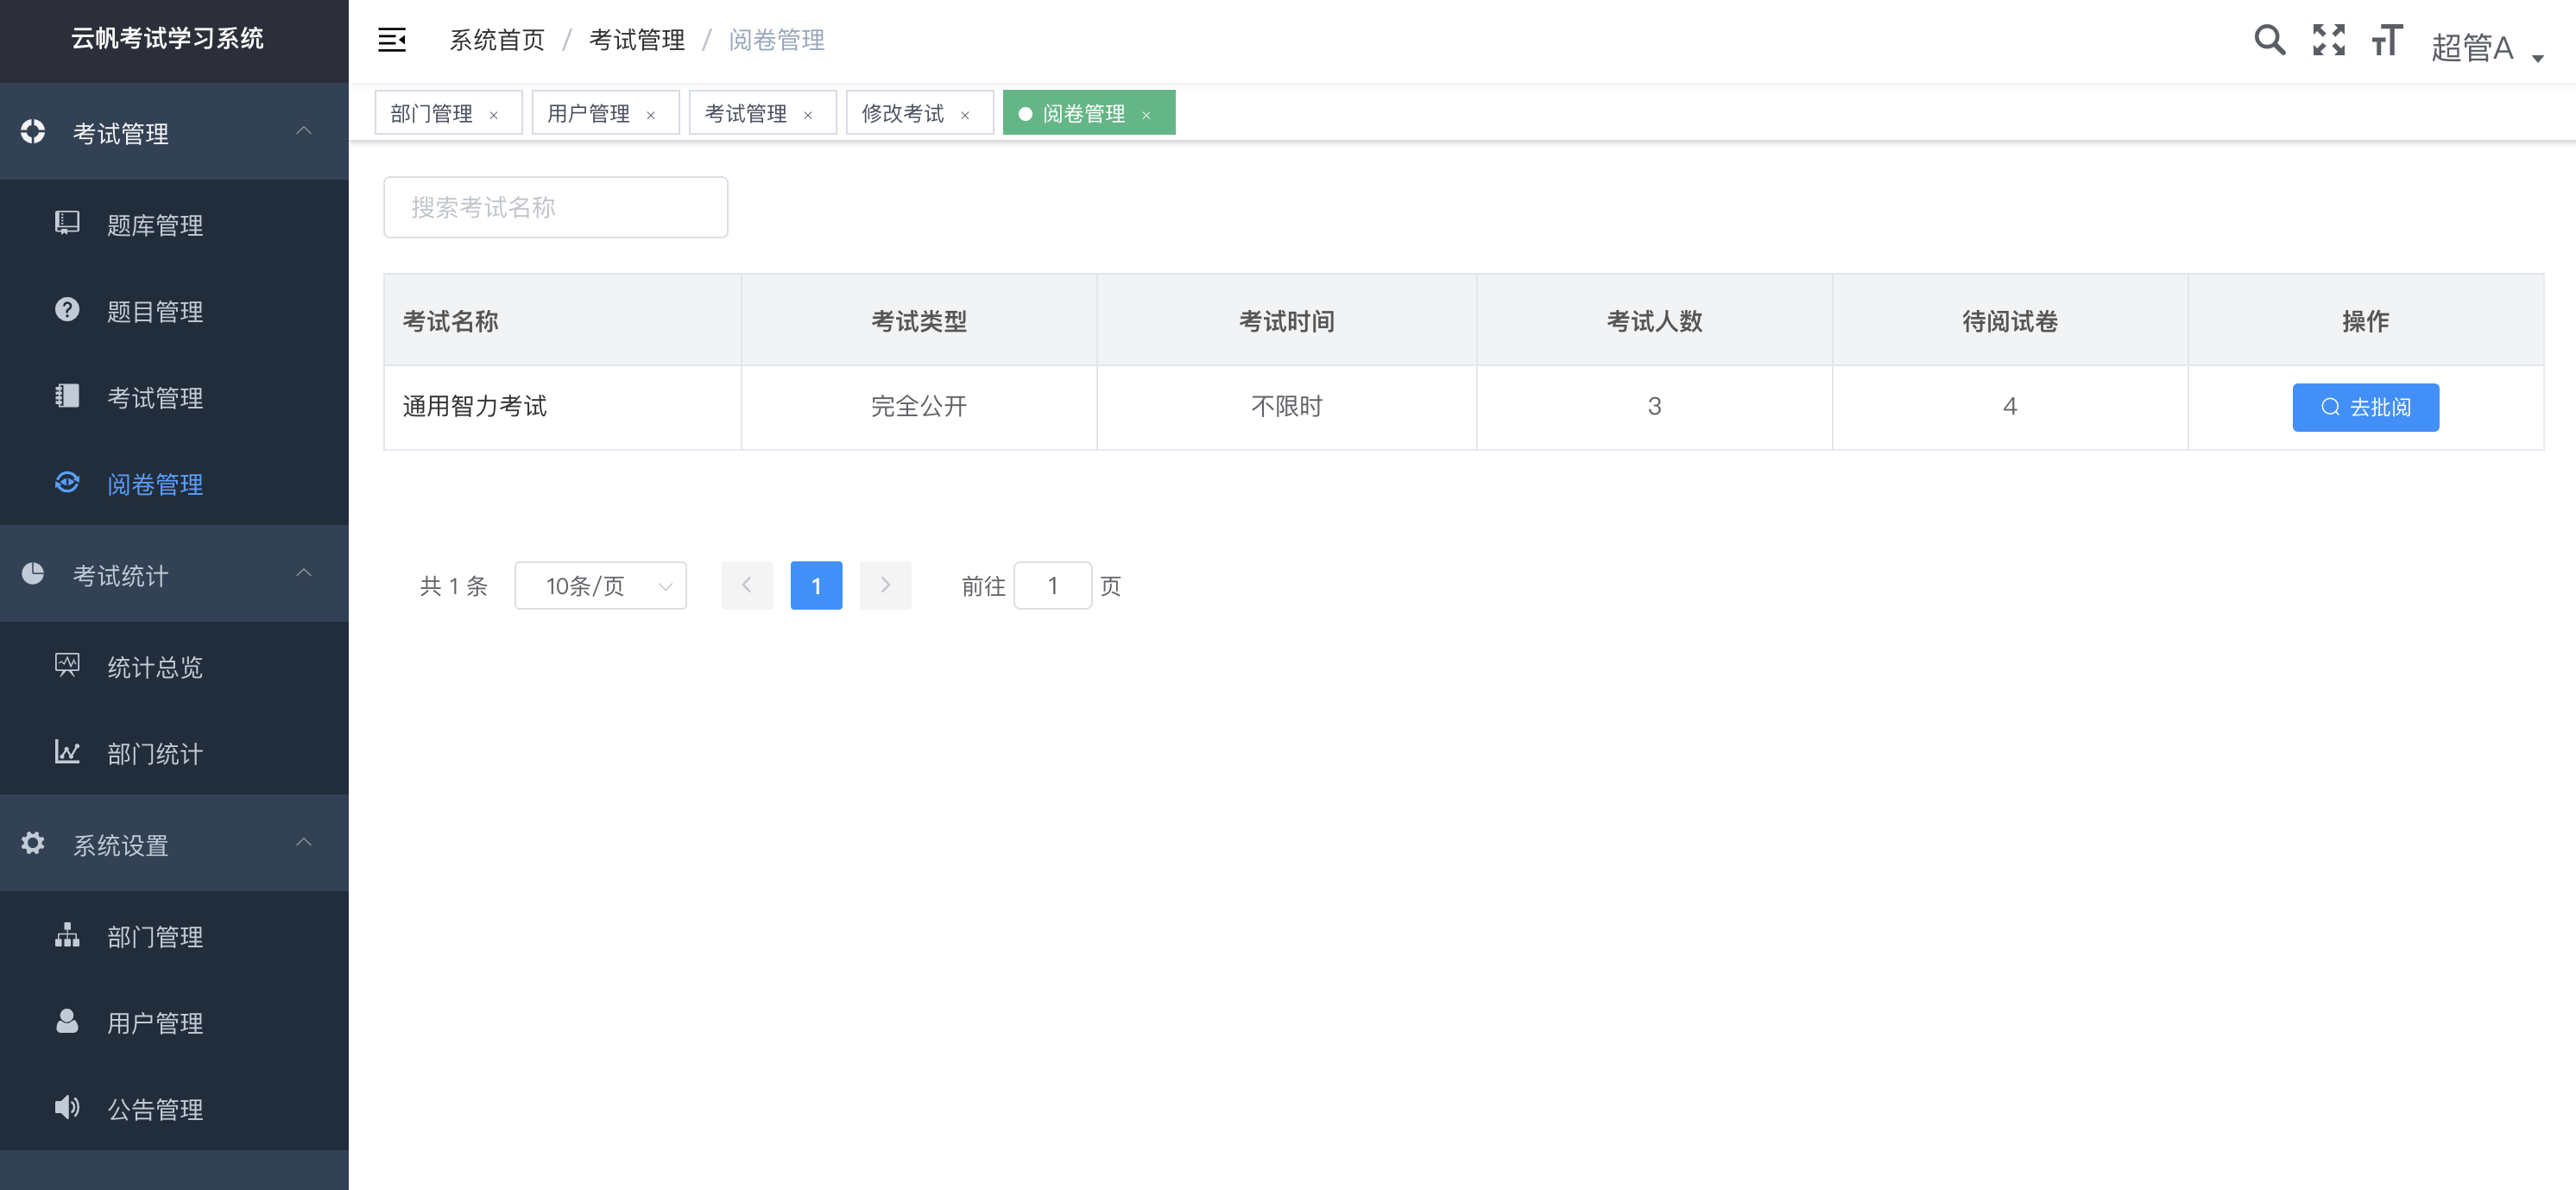
Task: Select the 部门统计 line graph icon
Action: click(67, 752)
